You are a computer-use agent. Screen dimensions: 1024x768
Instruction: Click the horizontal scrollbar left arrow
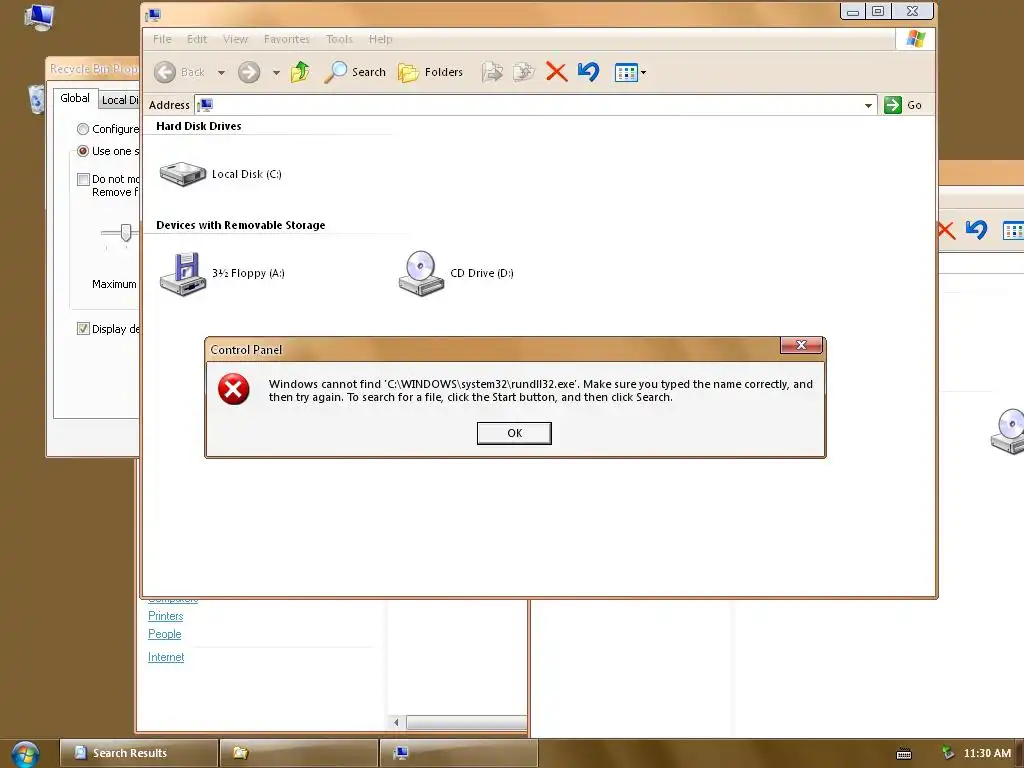[396, 722]
